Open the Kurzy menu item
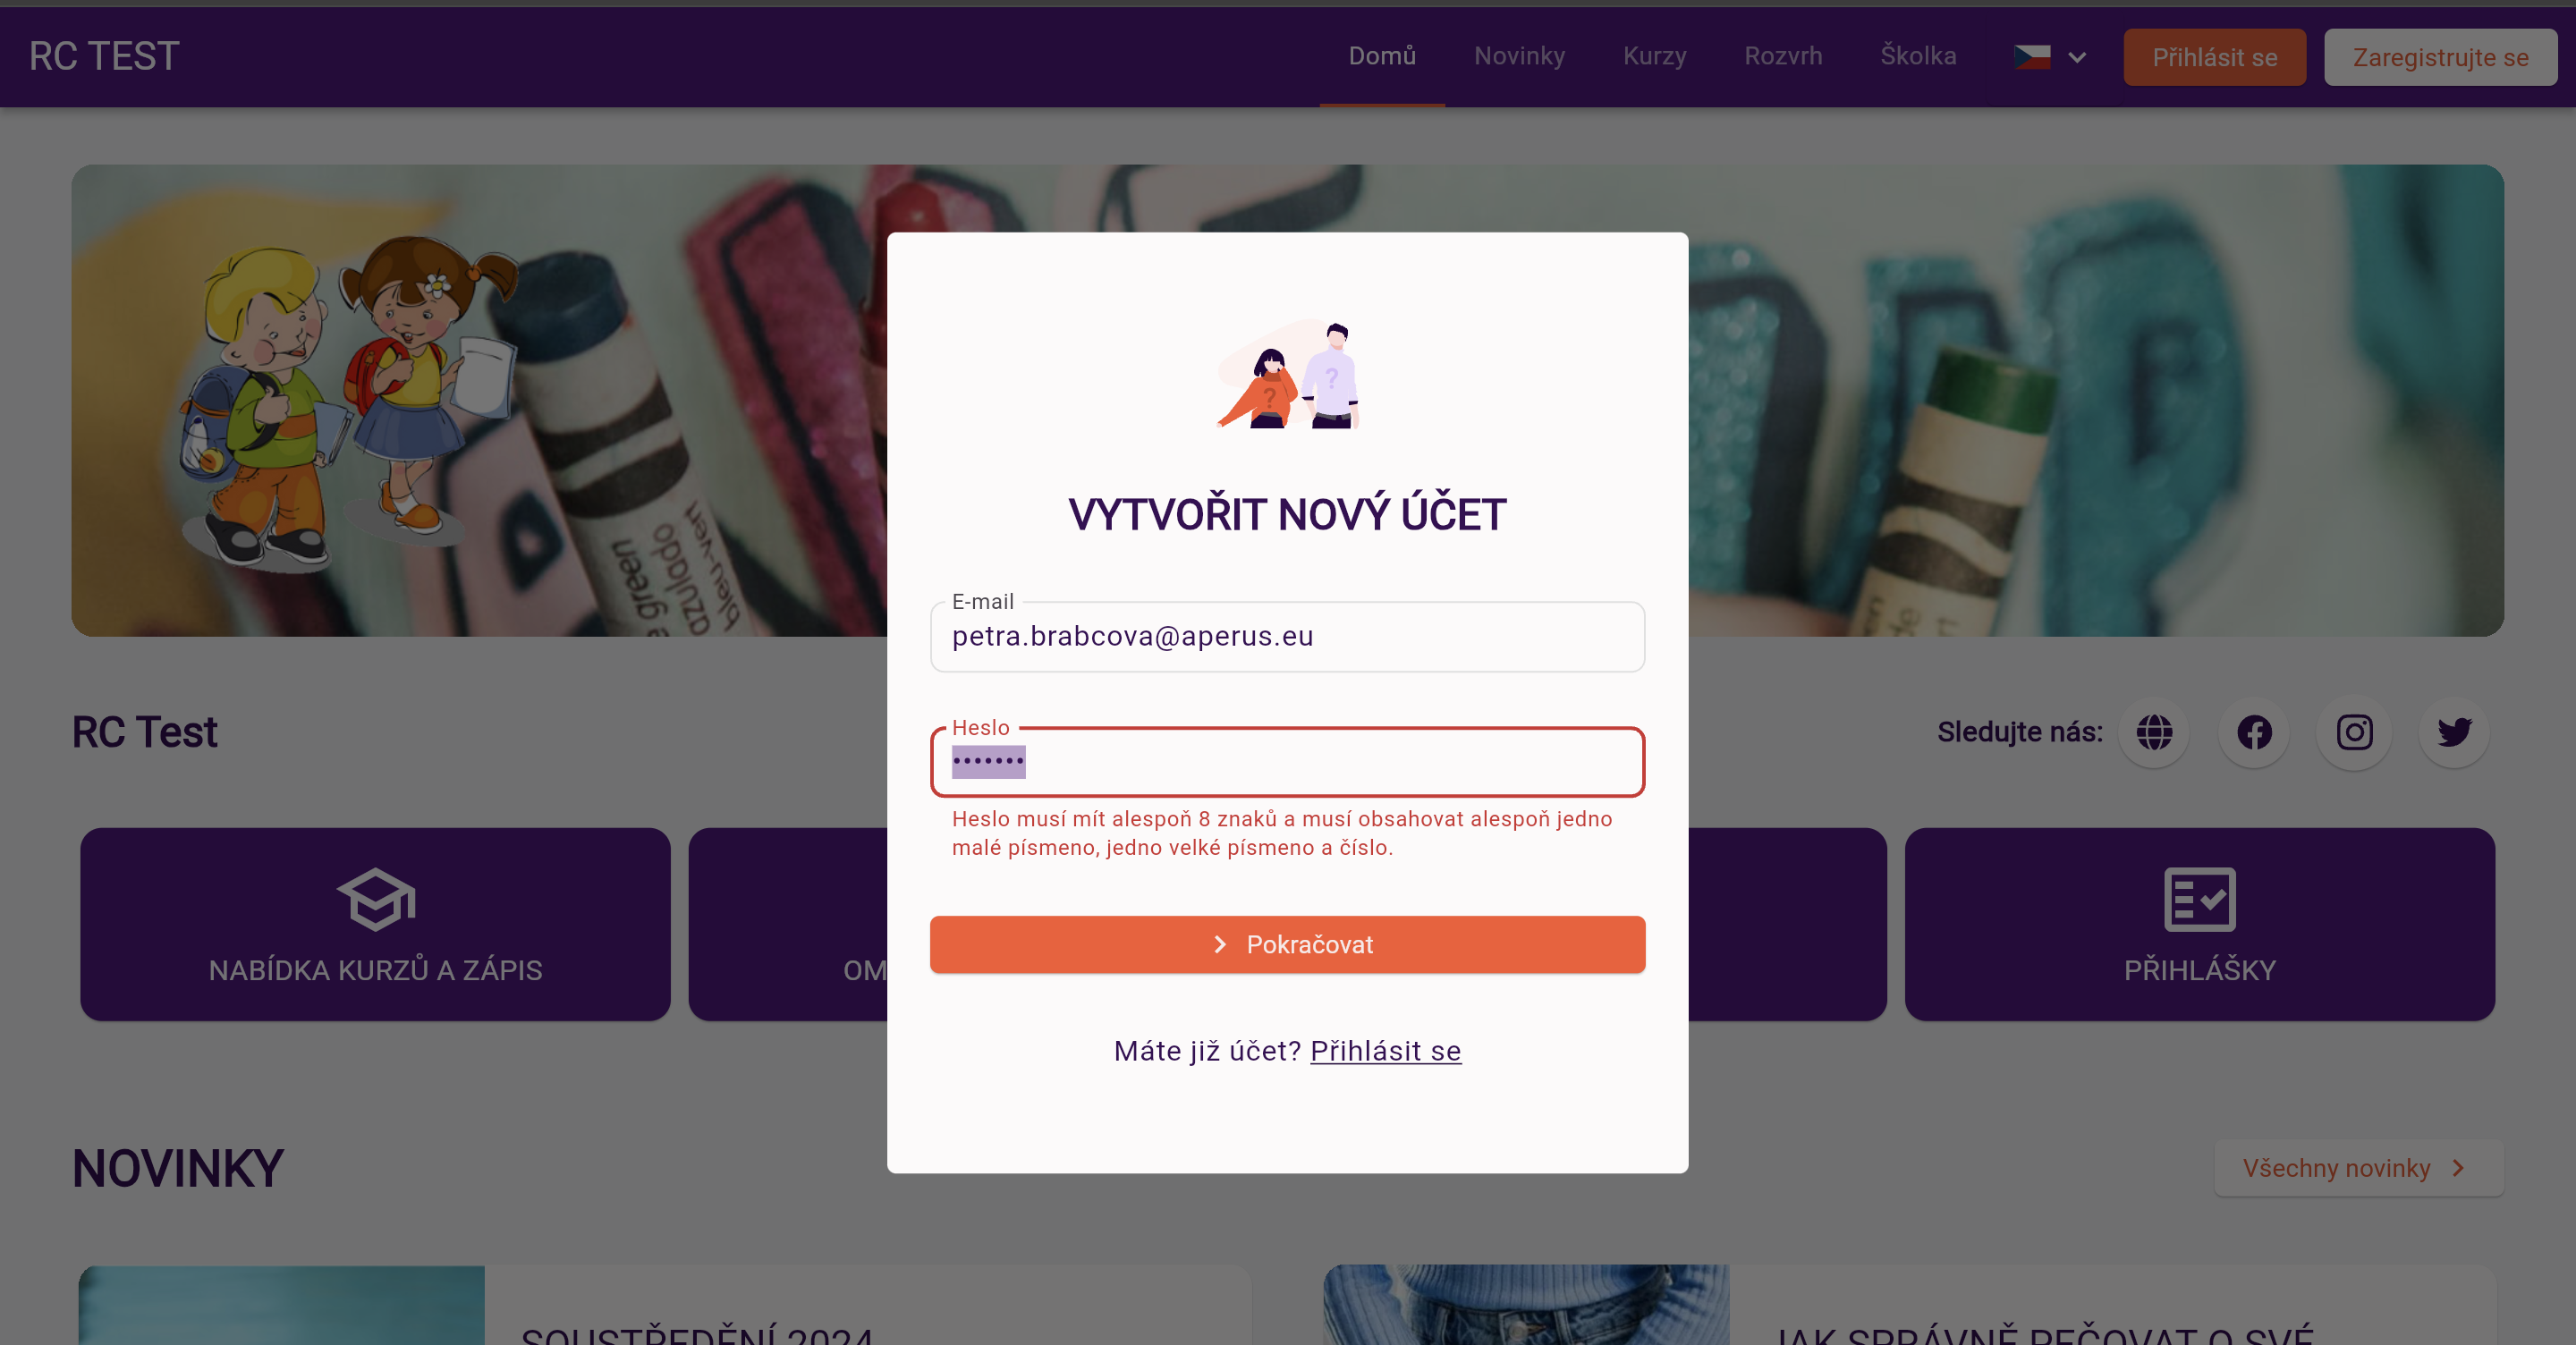The height and width of the screenshot is (1345, 2576). tap(1654, 56)
